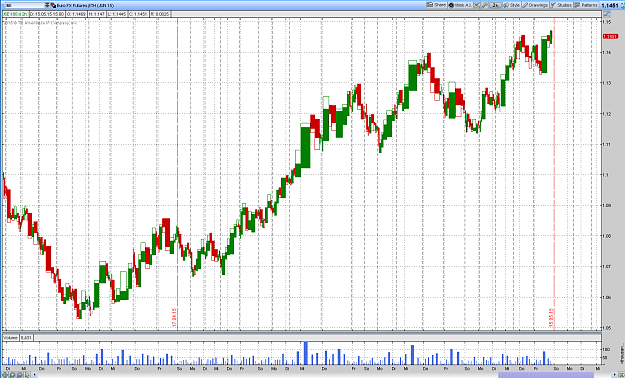Screen dimensions: 625x378
Task: Click the scroll-left arrow at chart bottom
Action: point(34,375)
